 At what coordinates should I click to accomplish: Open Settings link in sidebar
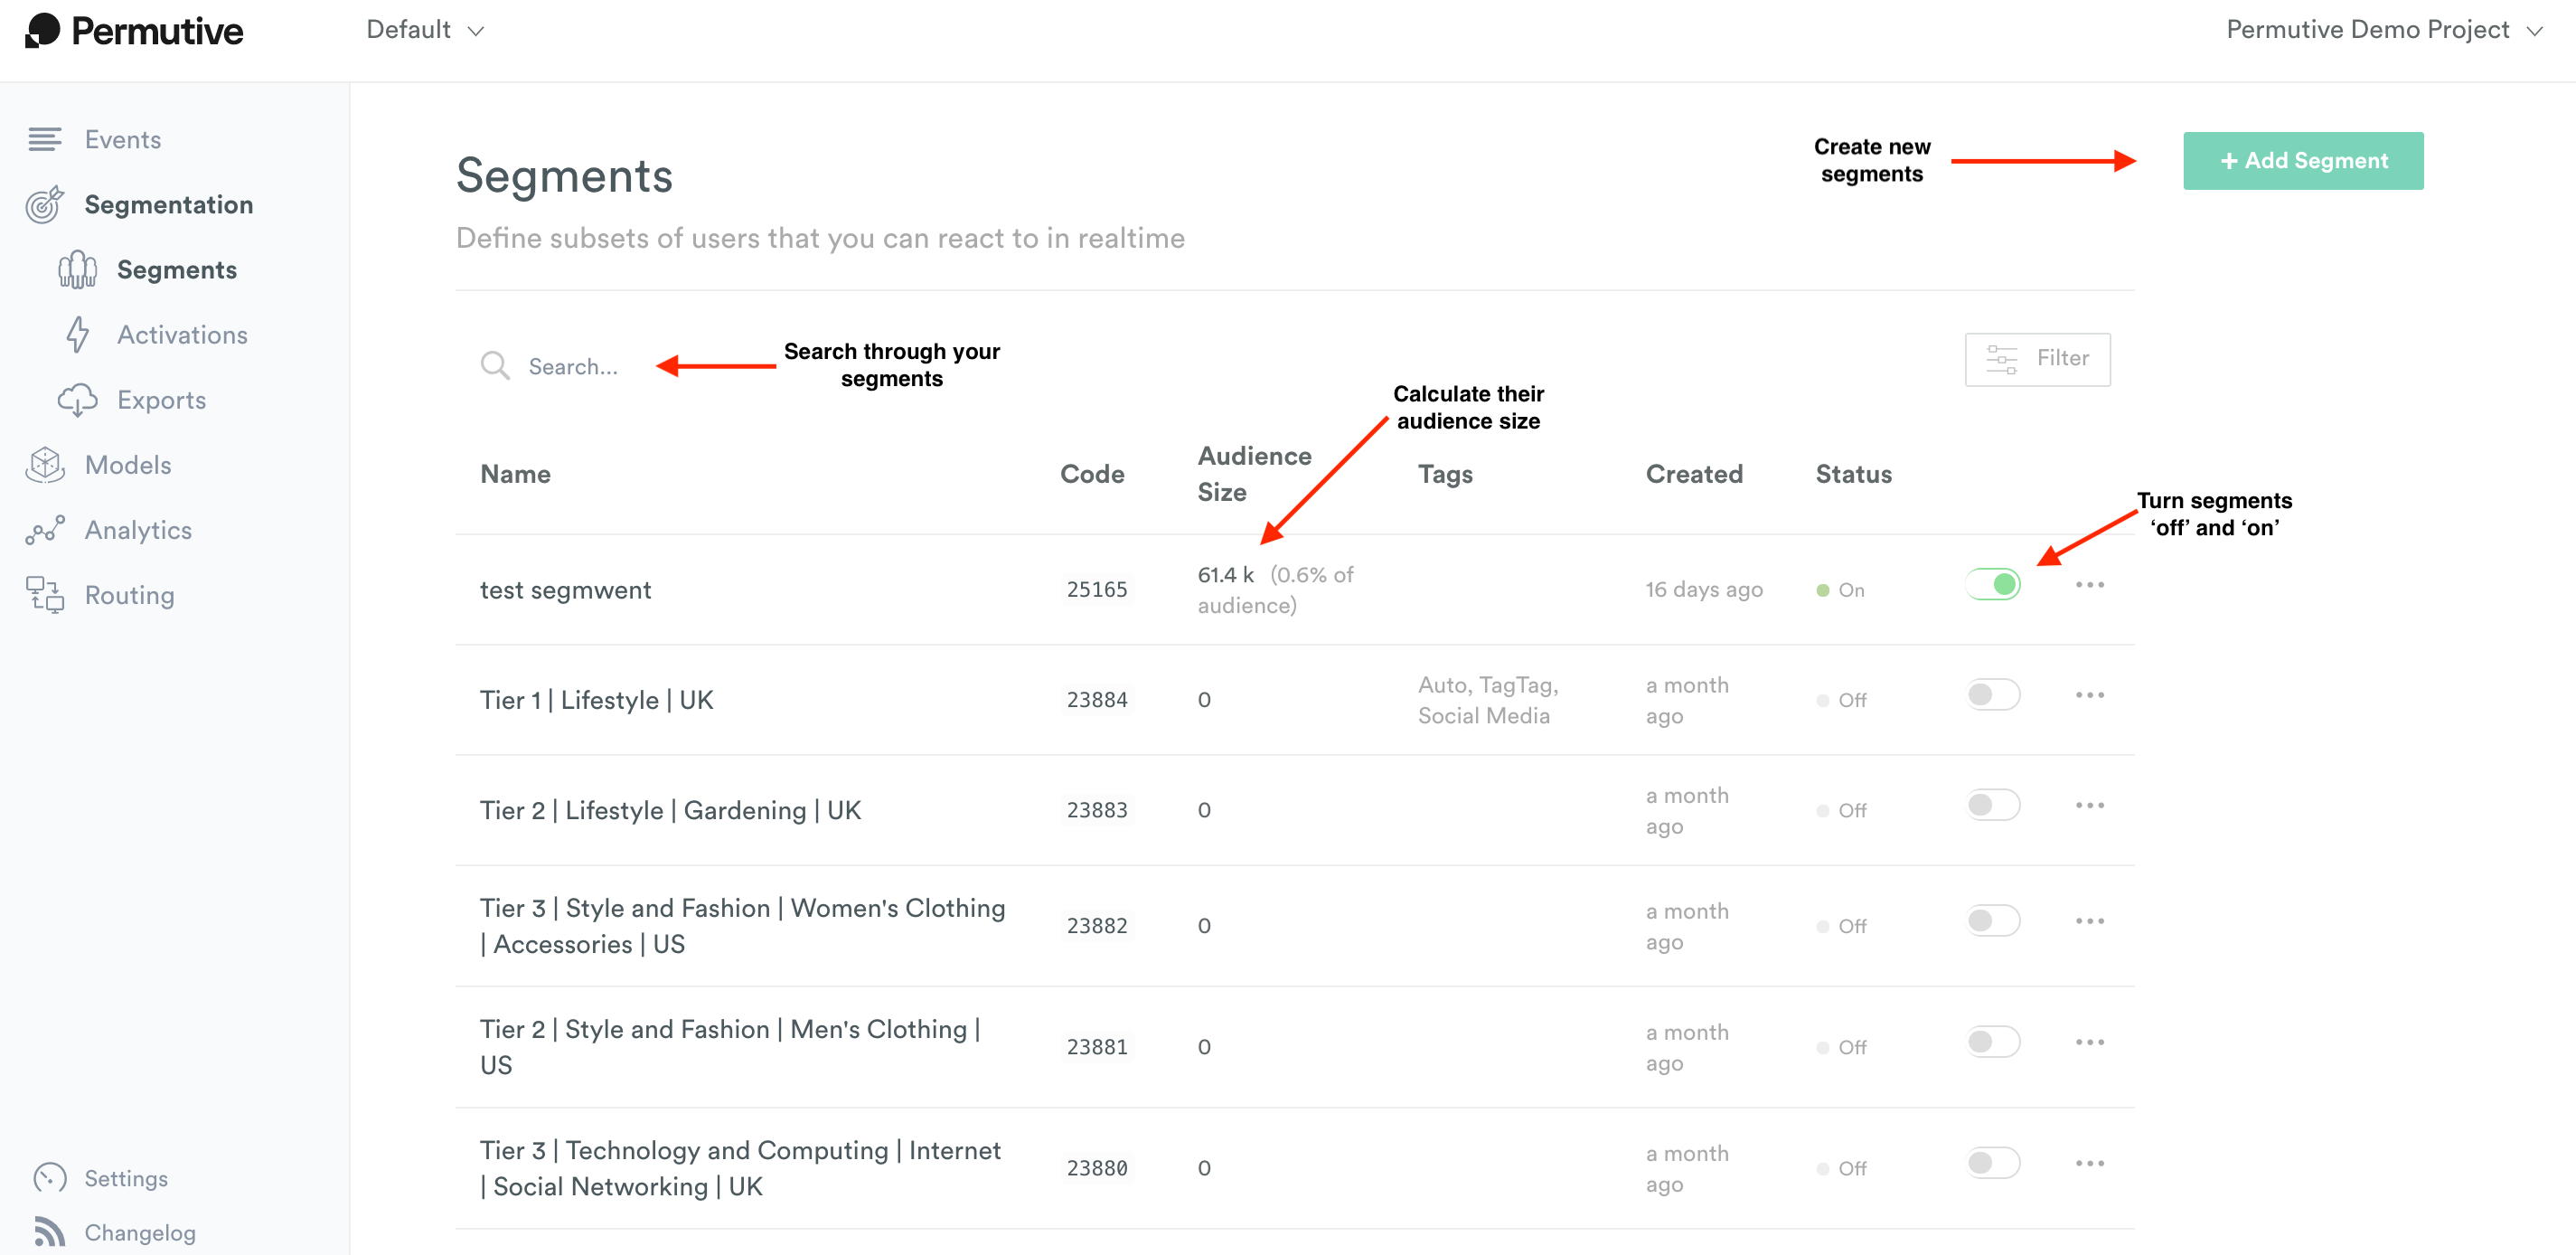click(126, 1178)
